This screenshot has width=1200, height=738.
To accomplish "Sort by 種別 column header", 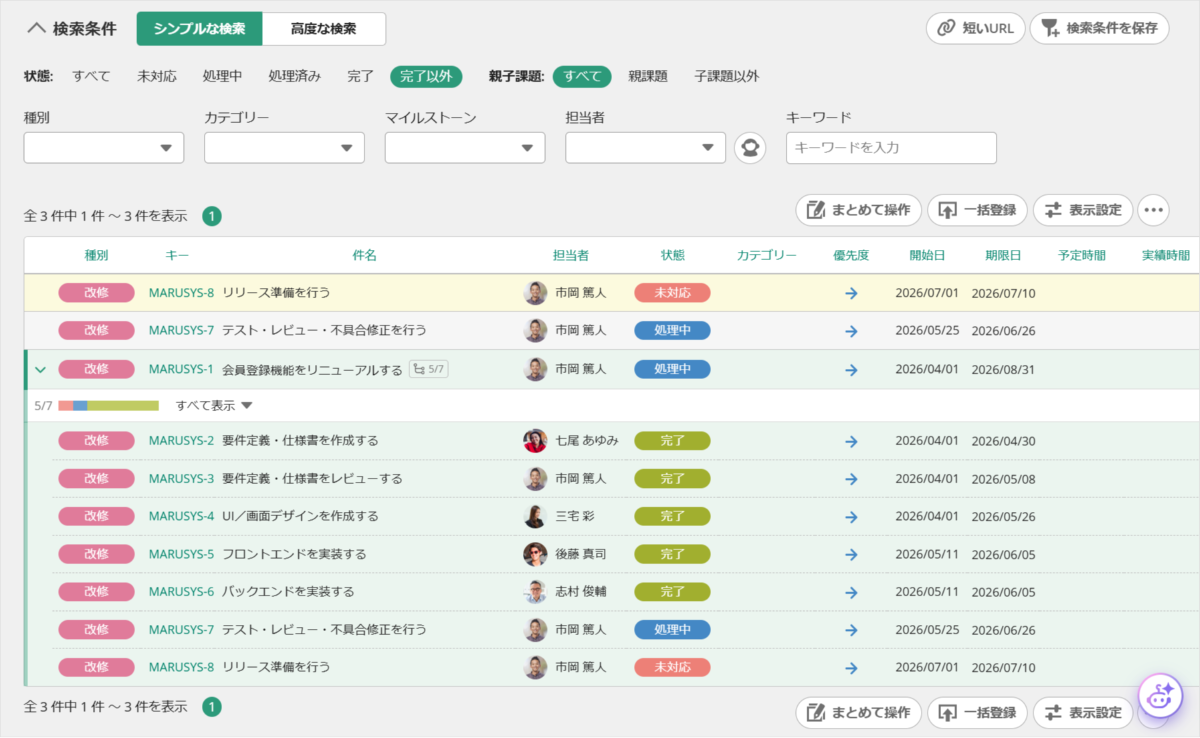I will (x=96, y=255).
